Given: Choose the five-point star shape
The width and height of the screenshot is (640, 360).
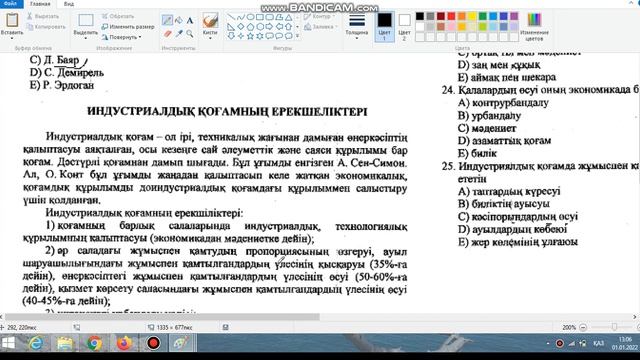Looking at the screenshot, I should coord(250,36).
